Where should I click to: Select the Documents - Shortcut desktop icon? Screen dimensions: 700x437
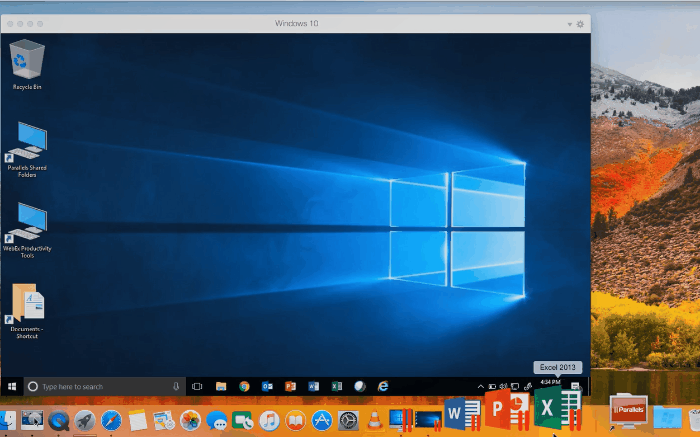[27, 311]
